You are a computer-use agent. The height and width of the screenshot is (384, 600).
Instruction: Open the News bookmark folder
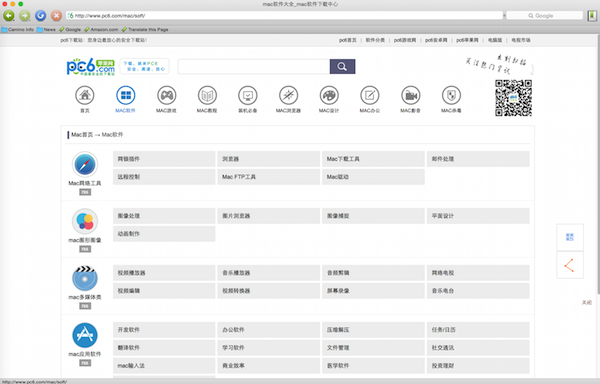(46, 29)
